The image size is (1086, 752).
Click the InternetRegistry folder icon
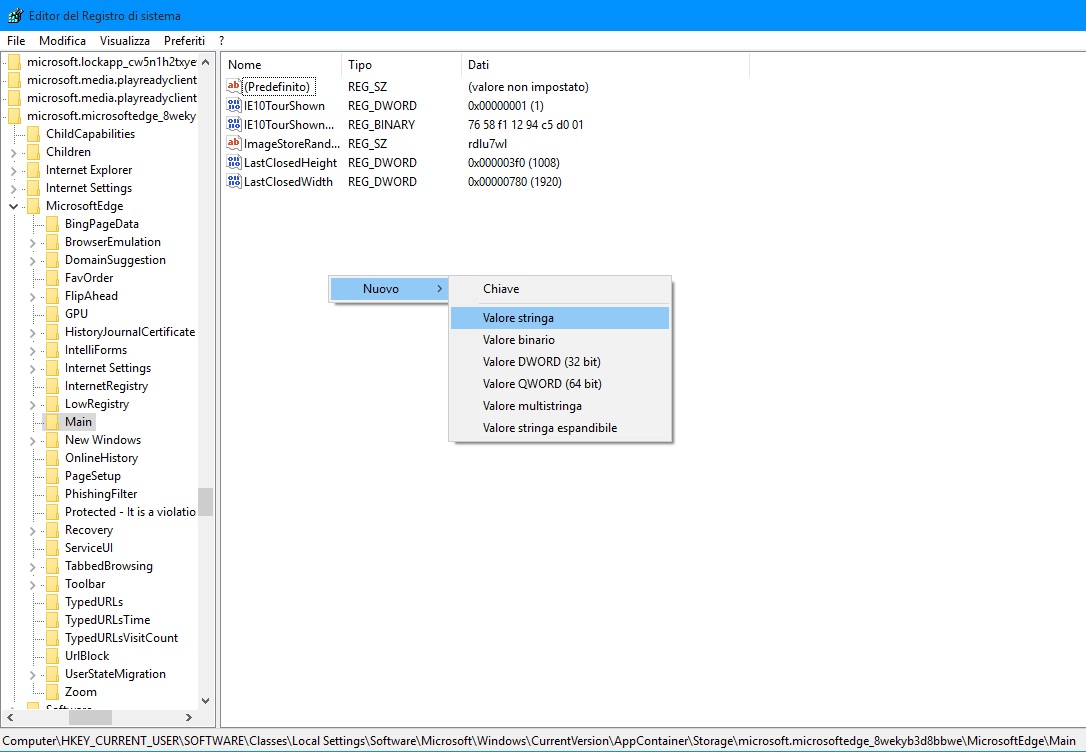[x=52, y=386]
